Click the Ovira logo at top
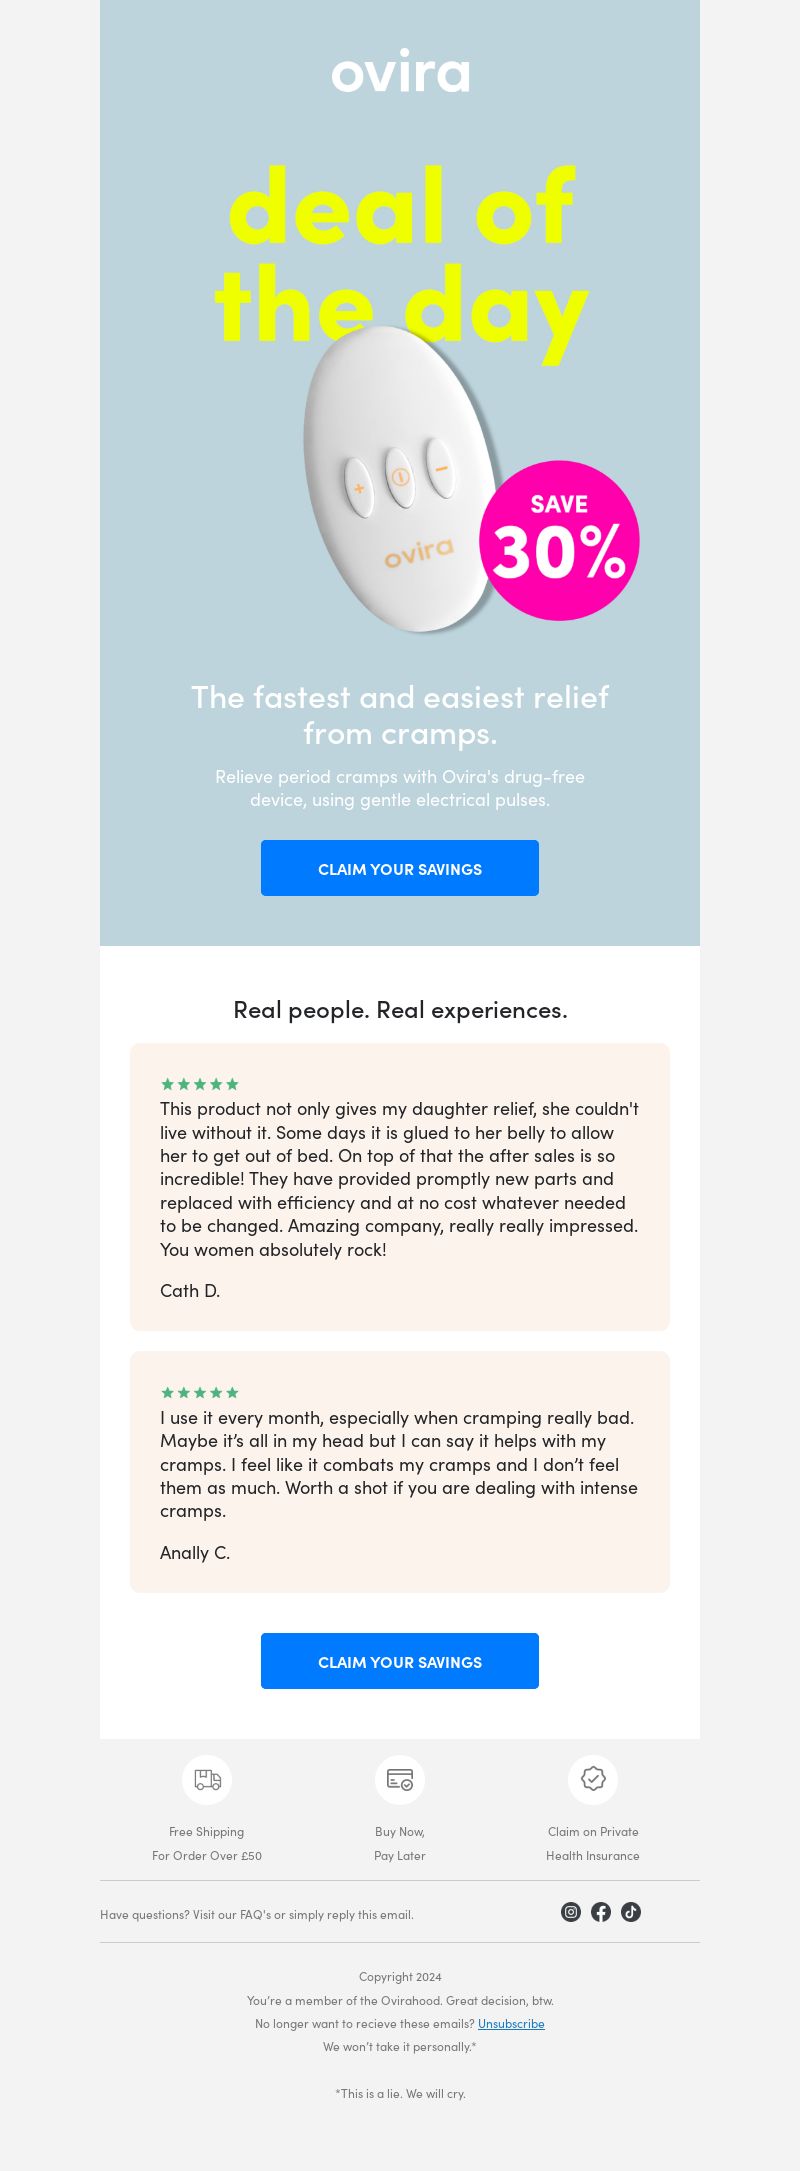 pyautogui.click(x=400, y=72)
